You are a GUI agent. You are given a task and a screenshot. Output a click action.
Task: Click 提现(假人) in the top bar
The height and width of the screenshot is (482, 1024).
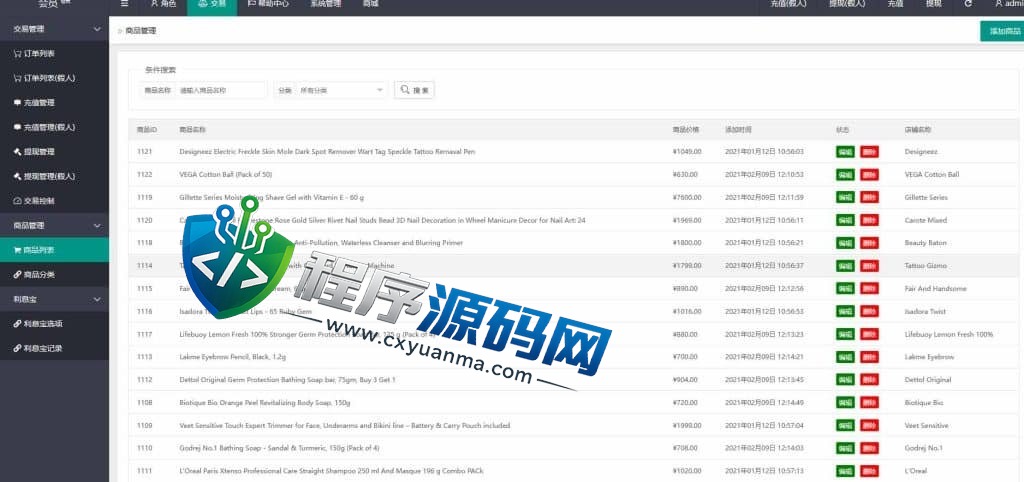(847, 5)
